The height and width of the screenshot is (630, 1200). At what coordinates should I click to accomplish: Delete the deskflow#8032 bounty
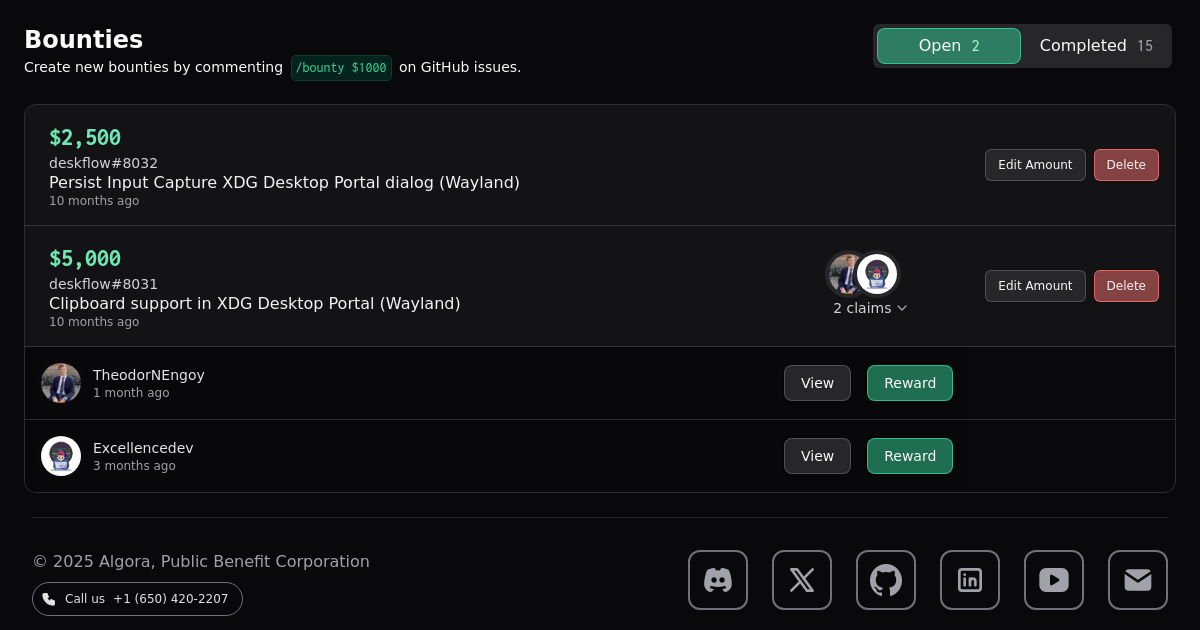1125,165
